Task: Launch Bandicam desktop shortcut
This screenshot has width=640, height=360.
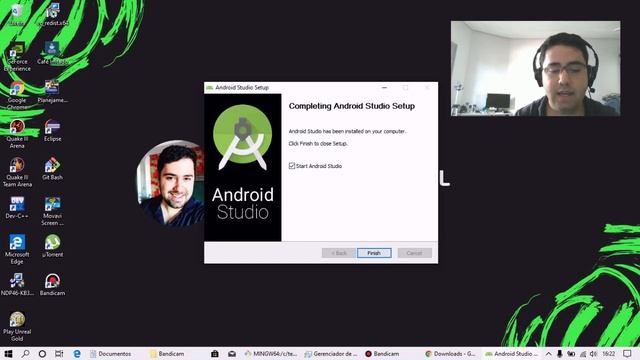Action: [x=52, y=284]
